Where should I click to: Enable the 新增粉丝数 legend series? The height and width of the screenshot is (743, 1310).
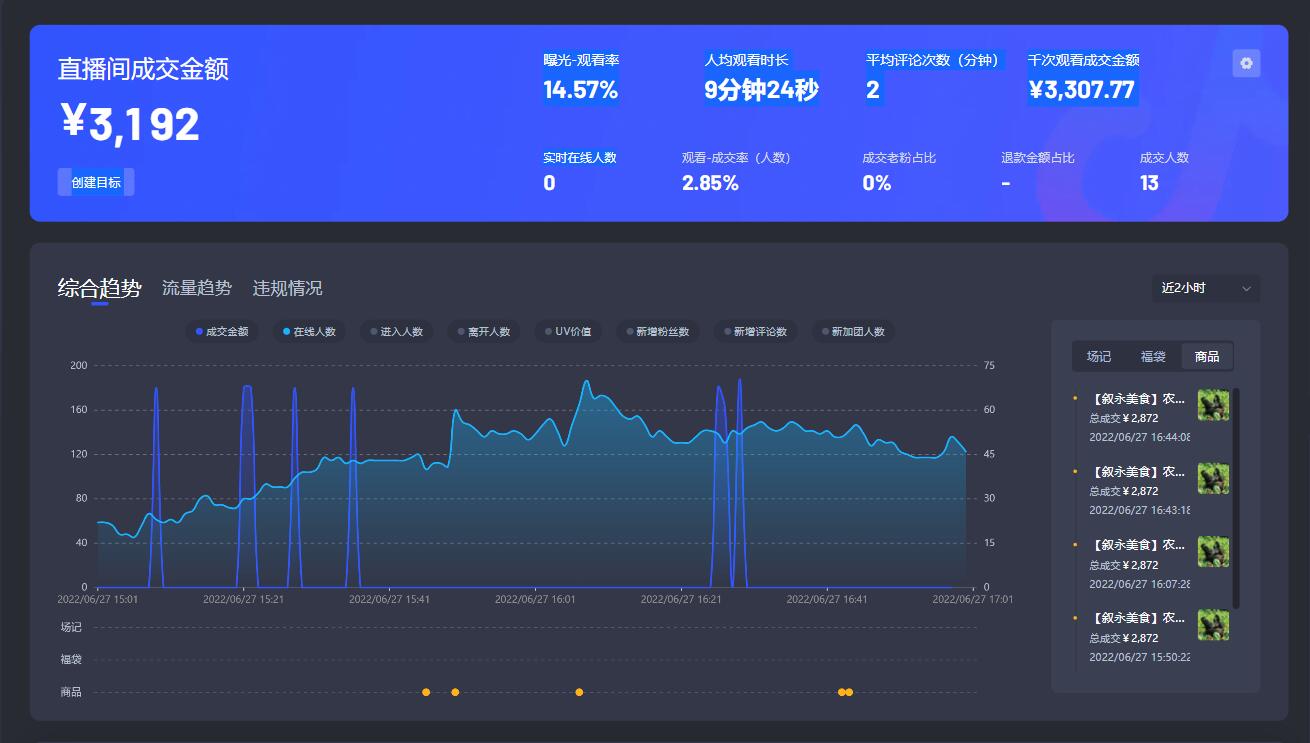point(657,332)
